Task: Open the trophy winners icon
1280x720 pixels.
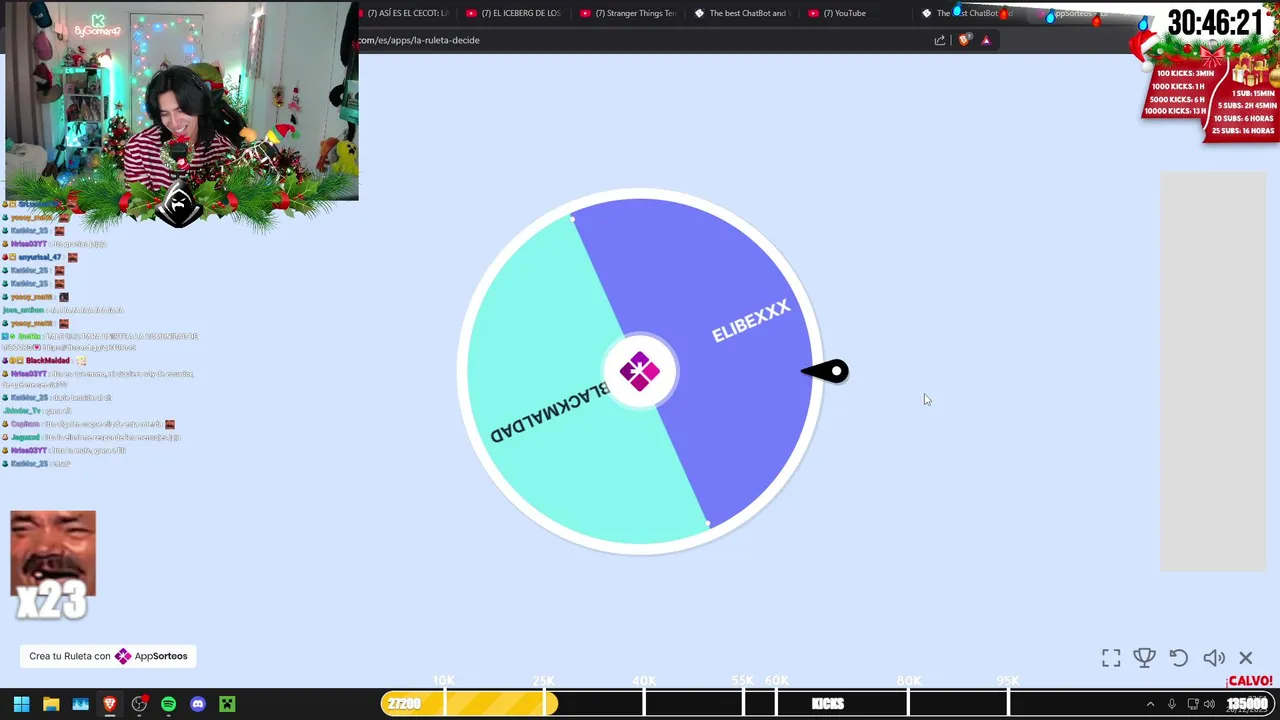Action: [x=1145, y=658]
